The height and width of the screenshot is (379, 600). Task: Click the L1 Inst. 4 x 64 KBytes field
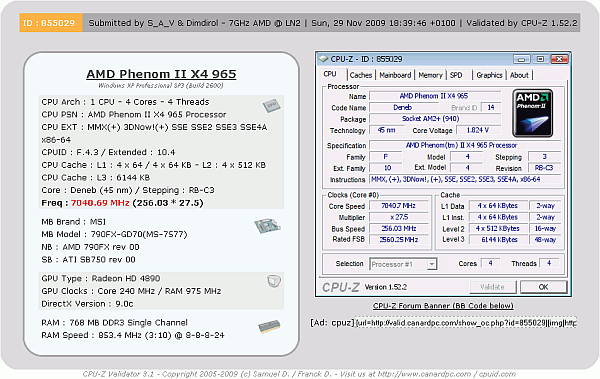point(499,217)
